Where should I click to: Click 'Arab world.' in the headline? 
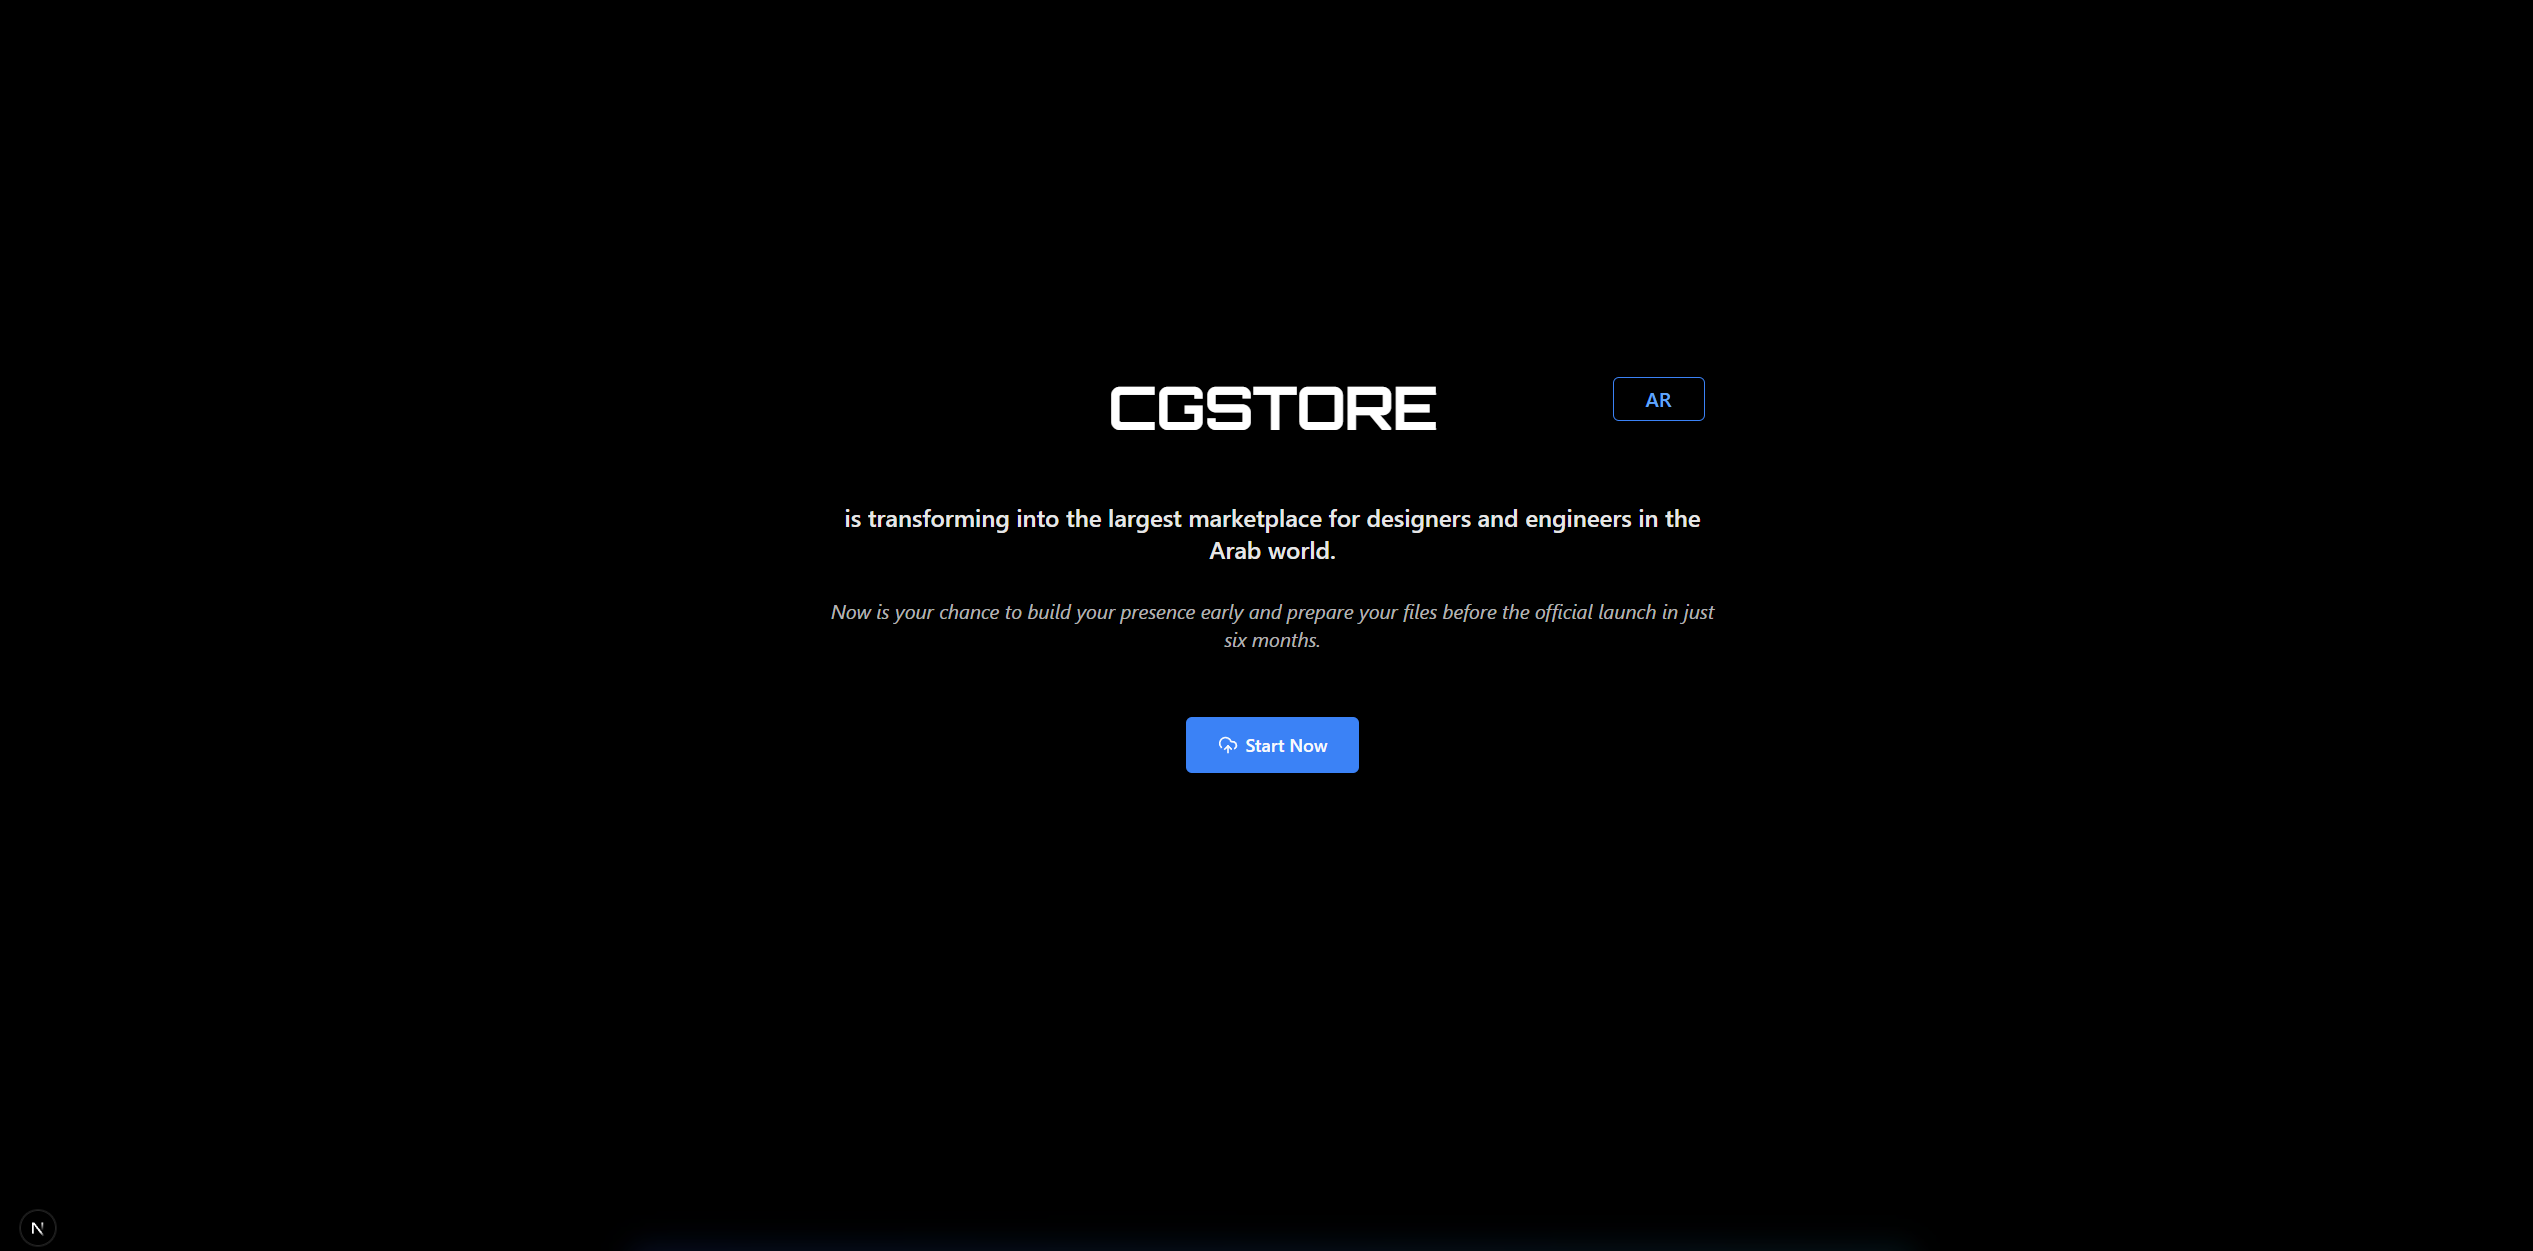[x=1272, y=551]
